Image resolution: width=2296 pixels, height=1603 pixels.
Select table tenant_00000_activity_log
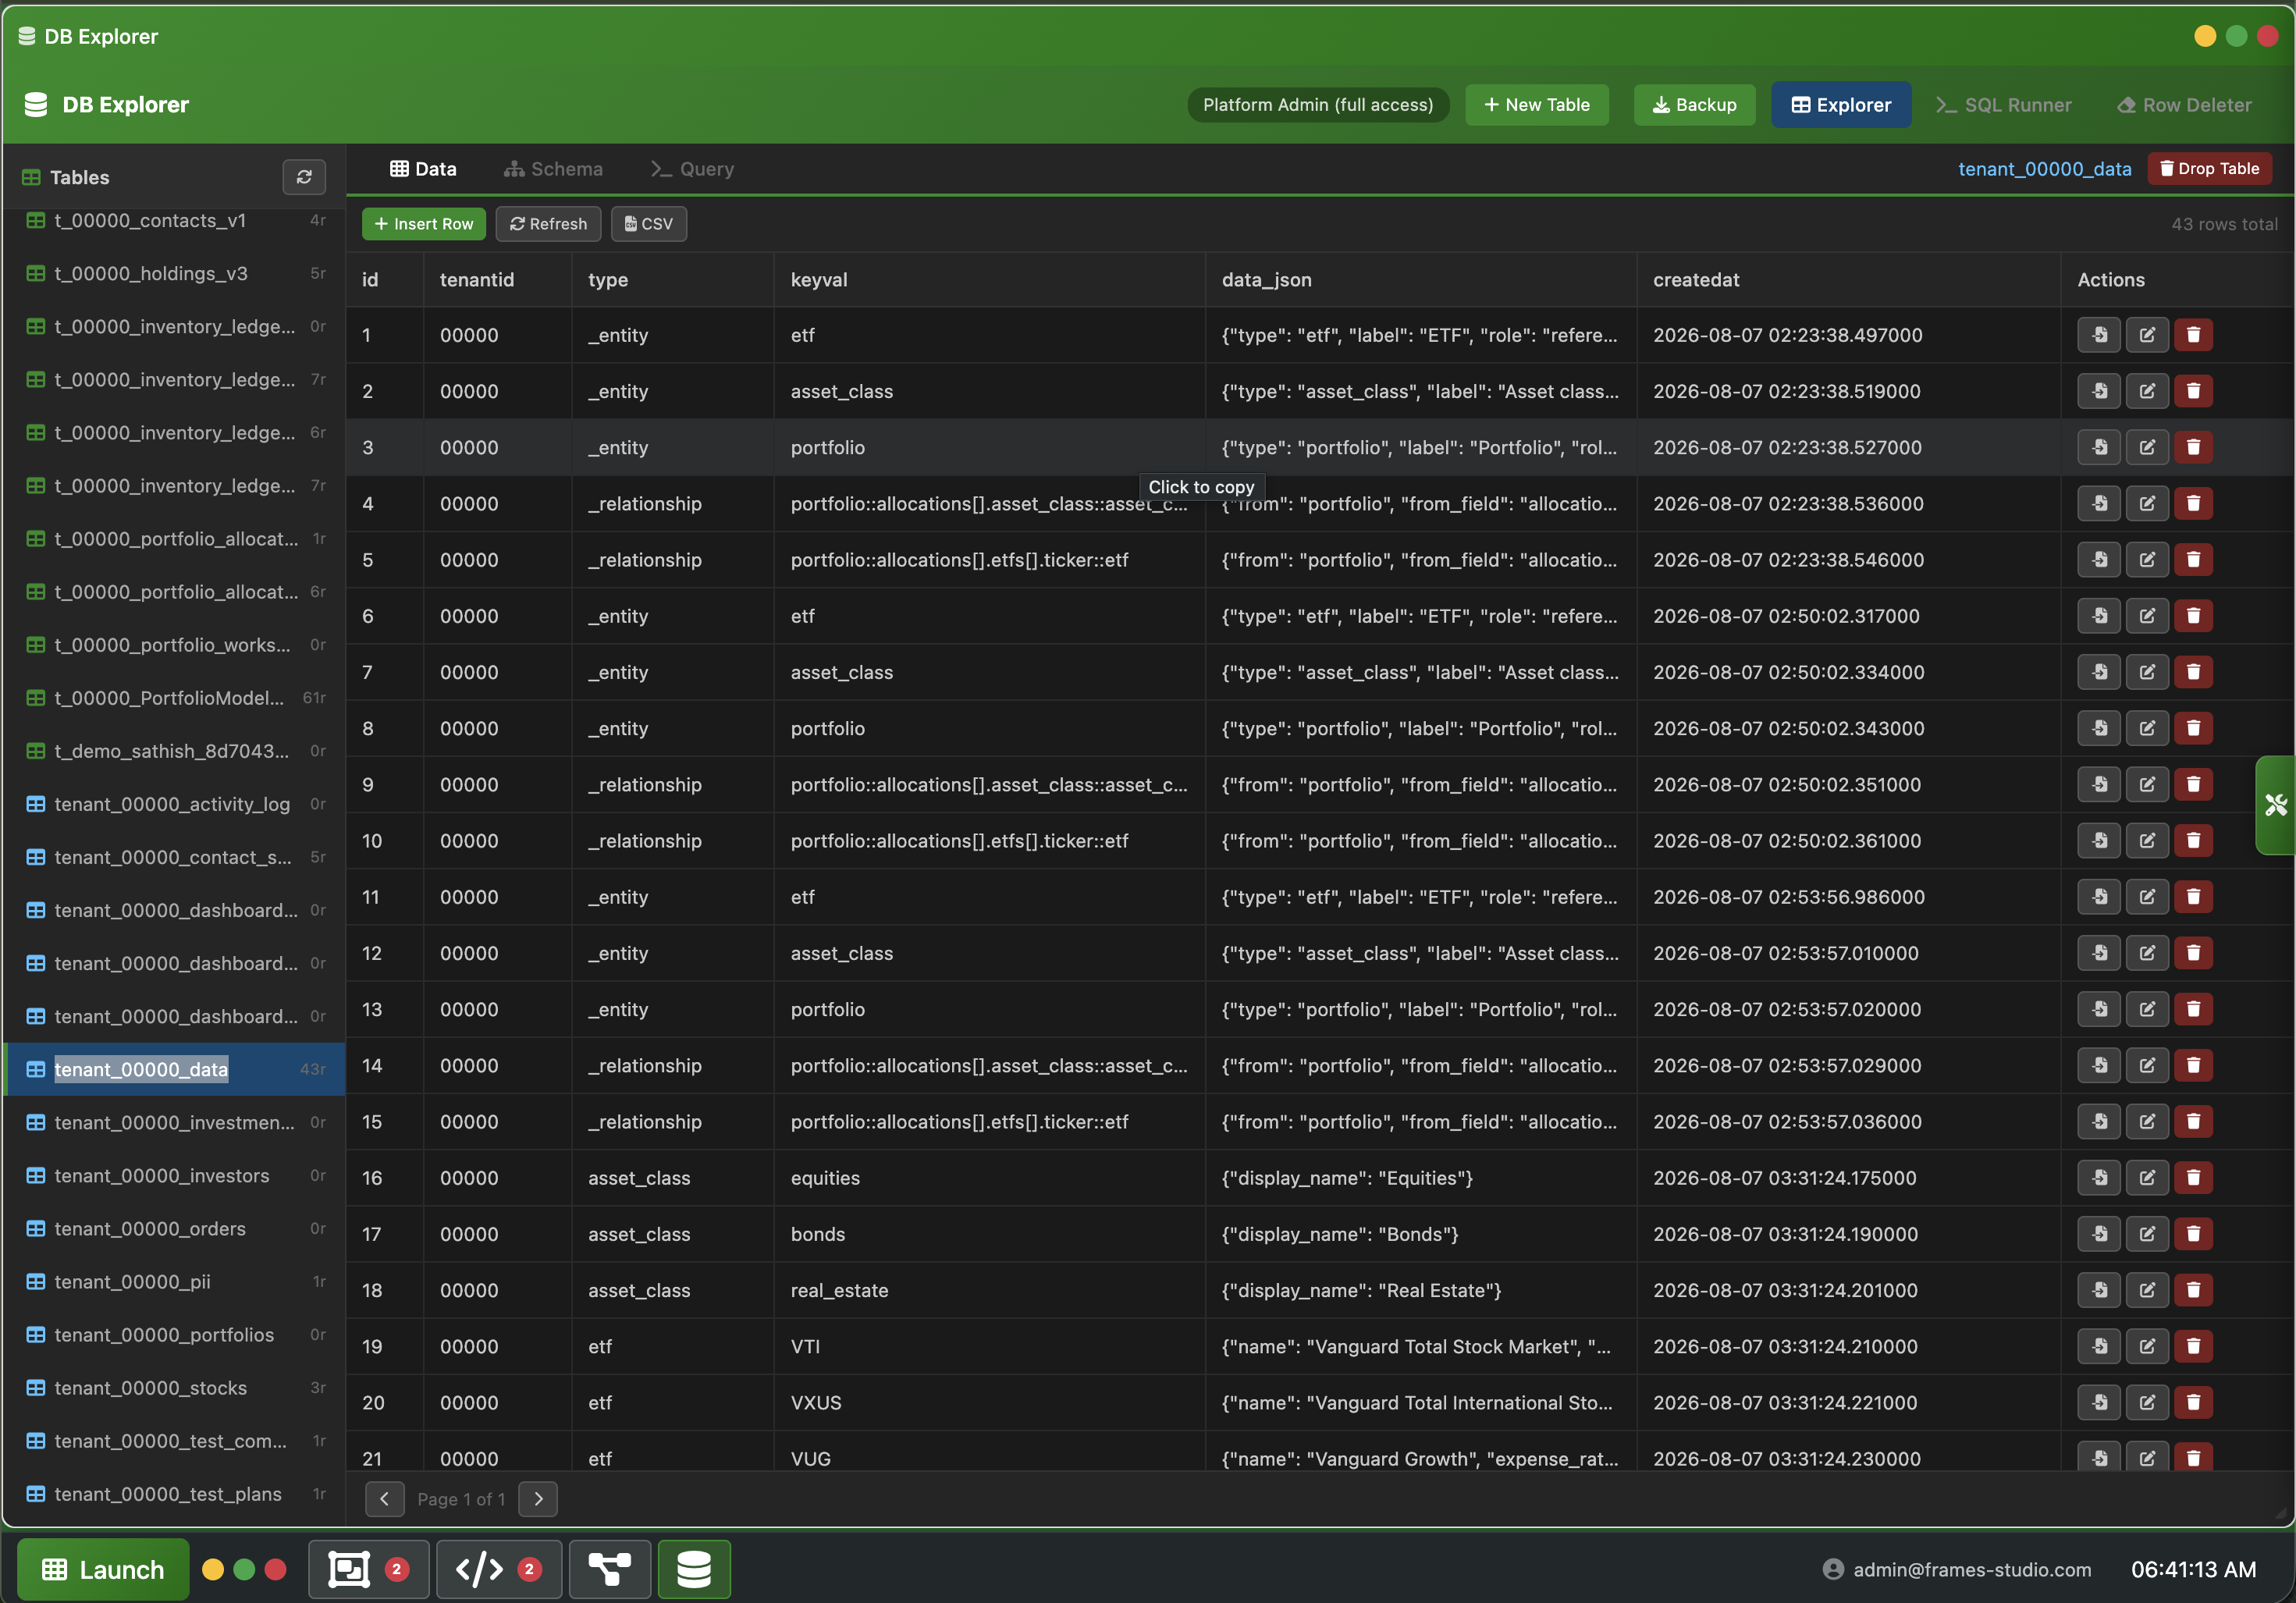coord(175,804)
